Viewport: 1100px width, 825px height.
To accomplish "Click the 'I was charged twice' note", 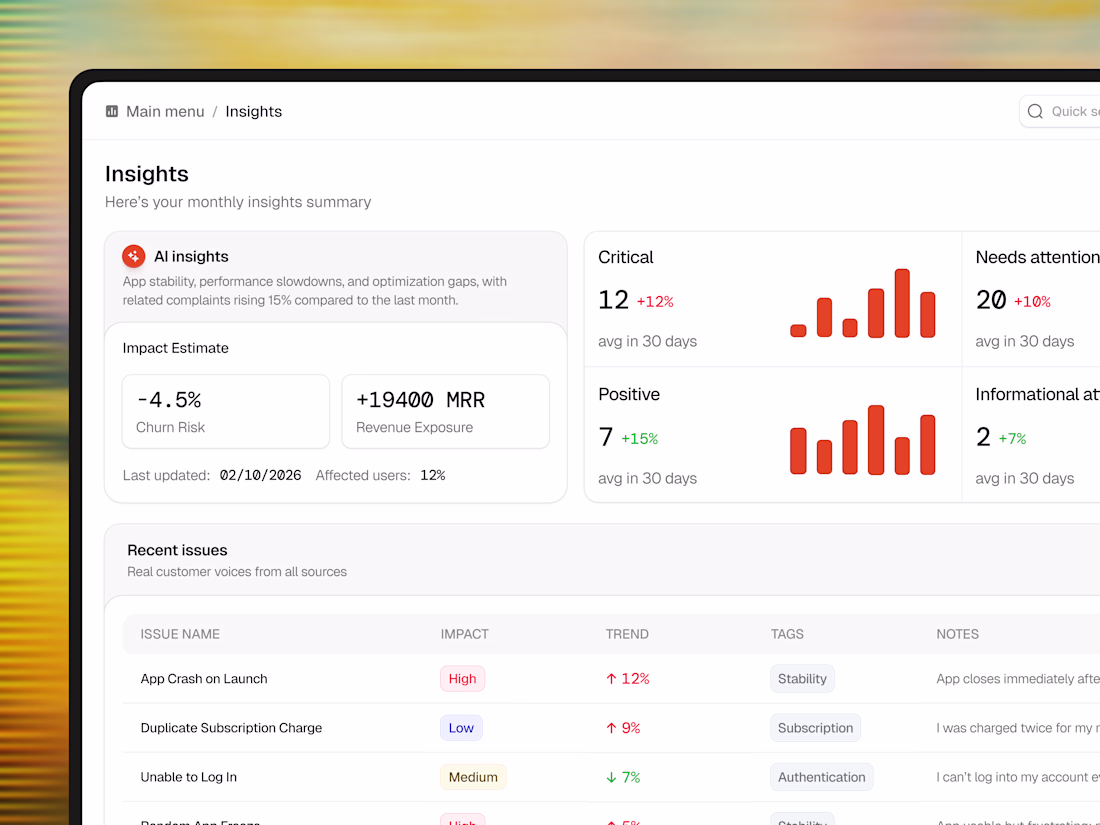I will coord(1018,728).
